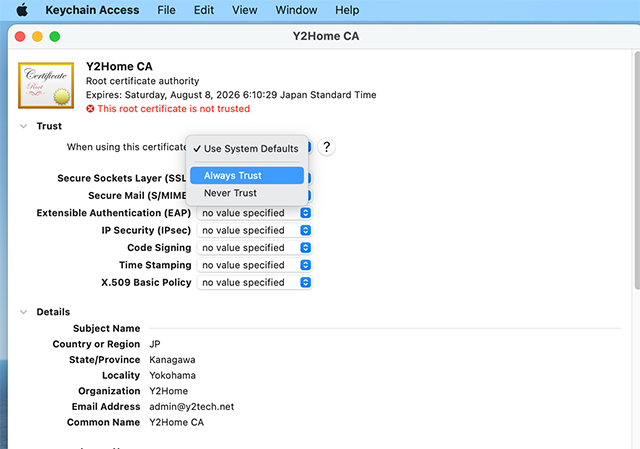Viewport: 640px width, 449px height.
Task: Open the File menu
Action: click(166, 10)
